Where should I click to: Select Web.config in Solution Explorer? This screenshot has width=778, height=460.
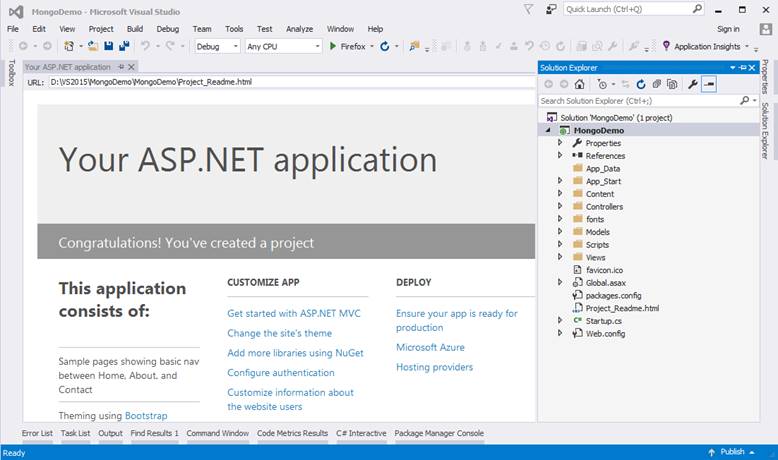coord(605,333)
